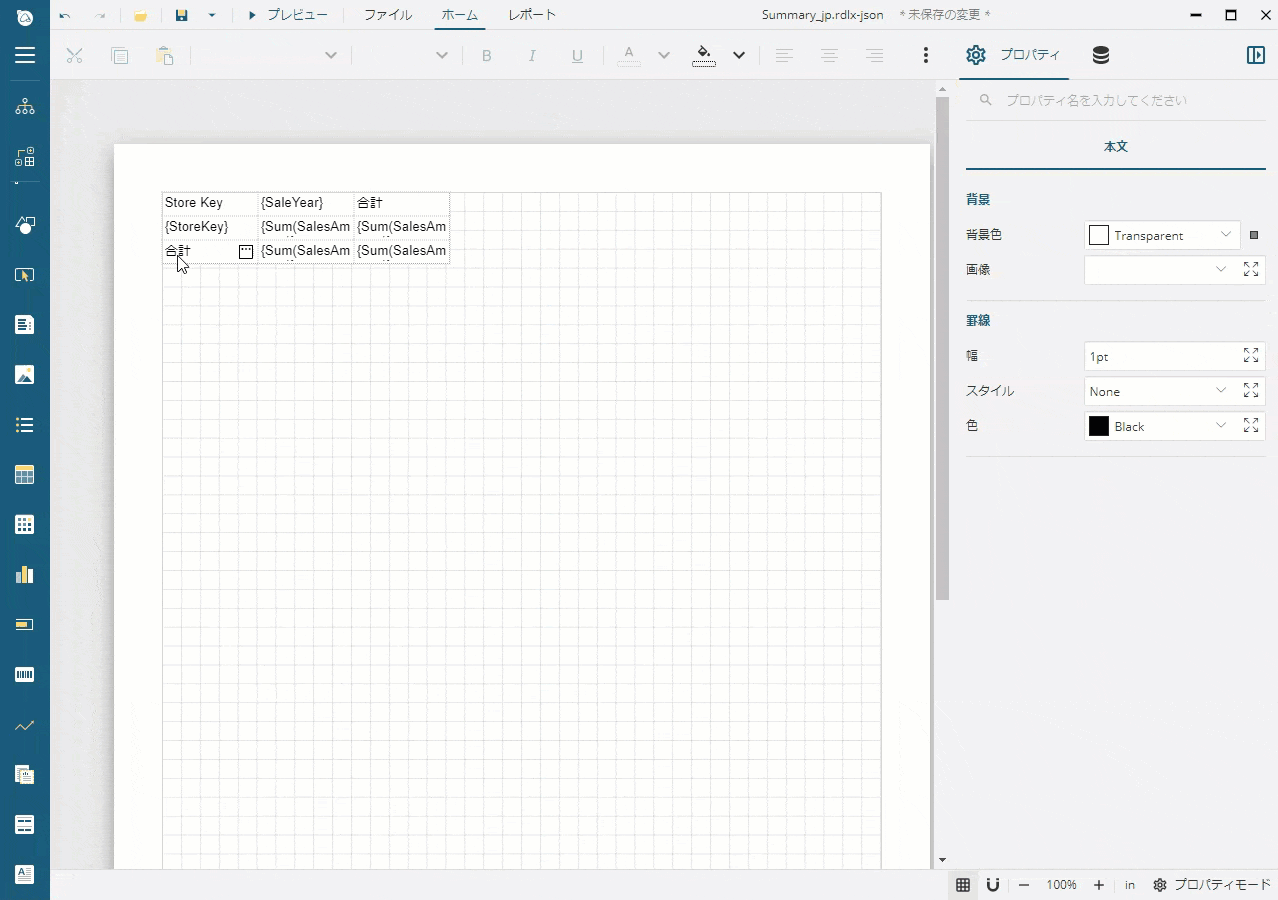Click the Black border color swatch
The height and width of the screenshot is (900, 1278).
pos(1098,426)
